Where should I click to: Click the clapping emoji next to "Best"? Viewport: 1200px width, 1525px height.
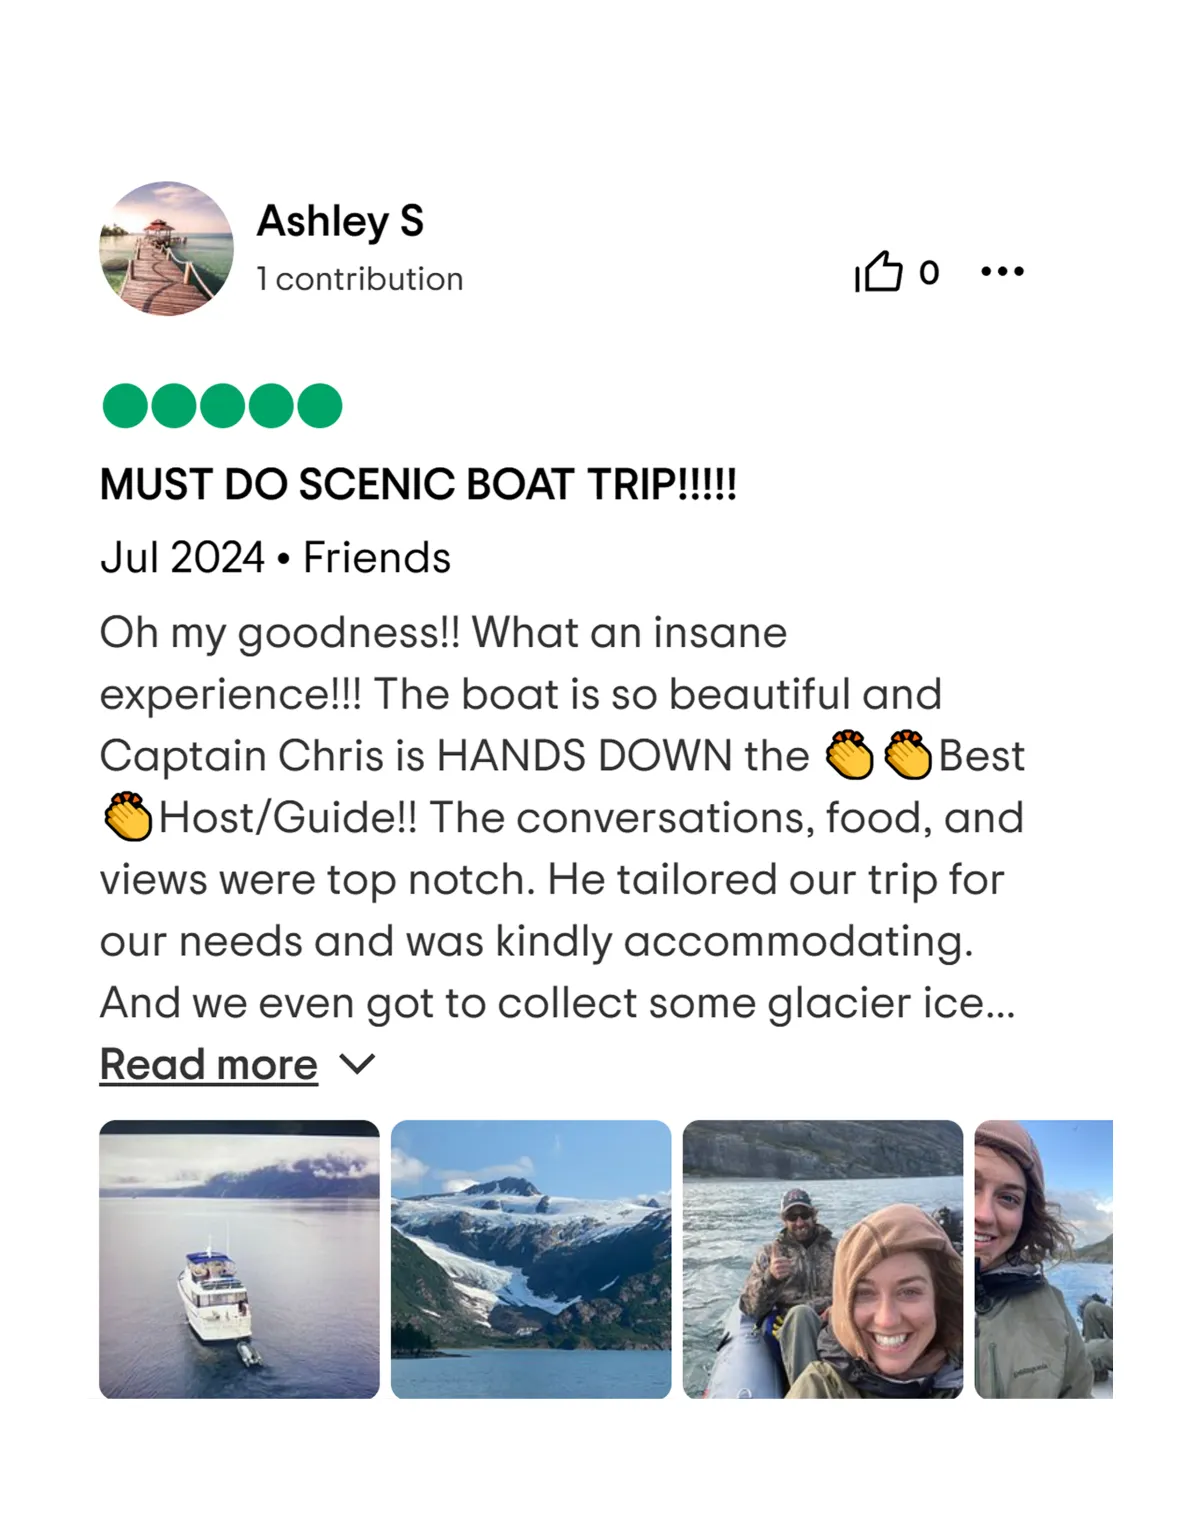click(x=908, y=755)
